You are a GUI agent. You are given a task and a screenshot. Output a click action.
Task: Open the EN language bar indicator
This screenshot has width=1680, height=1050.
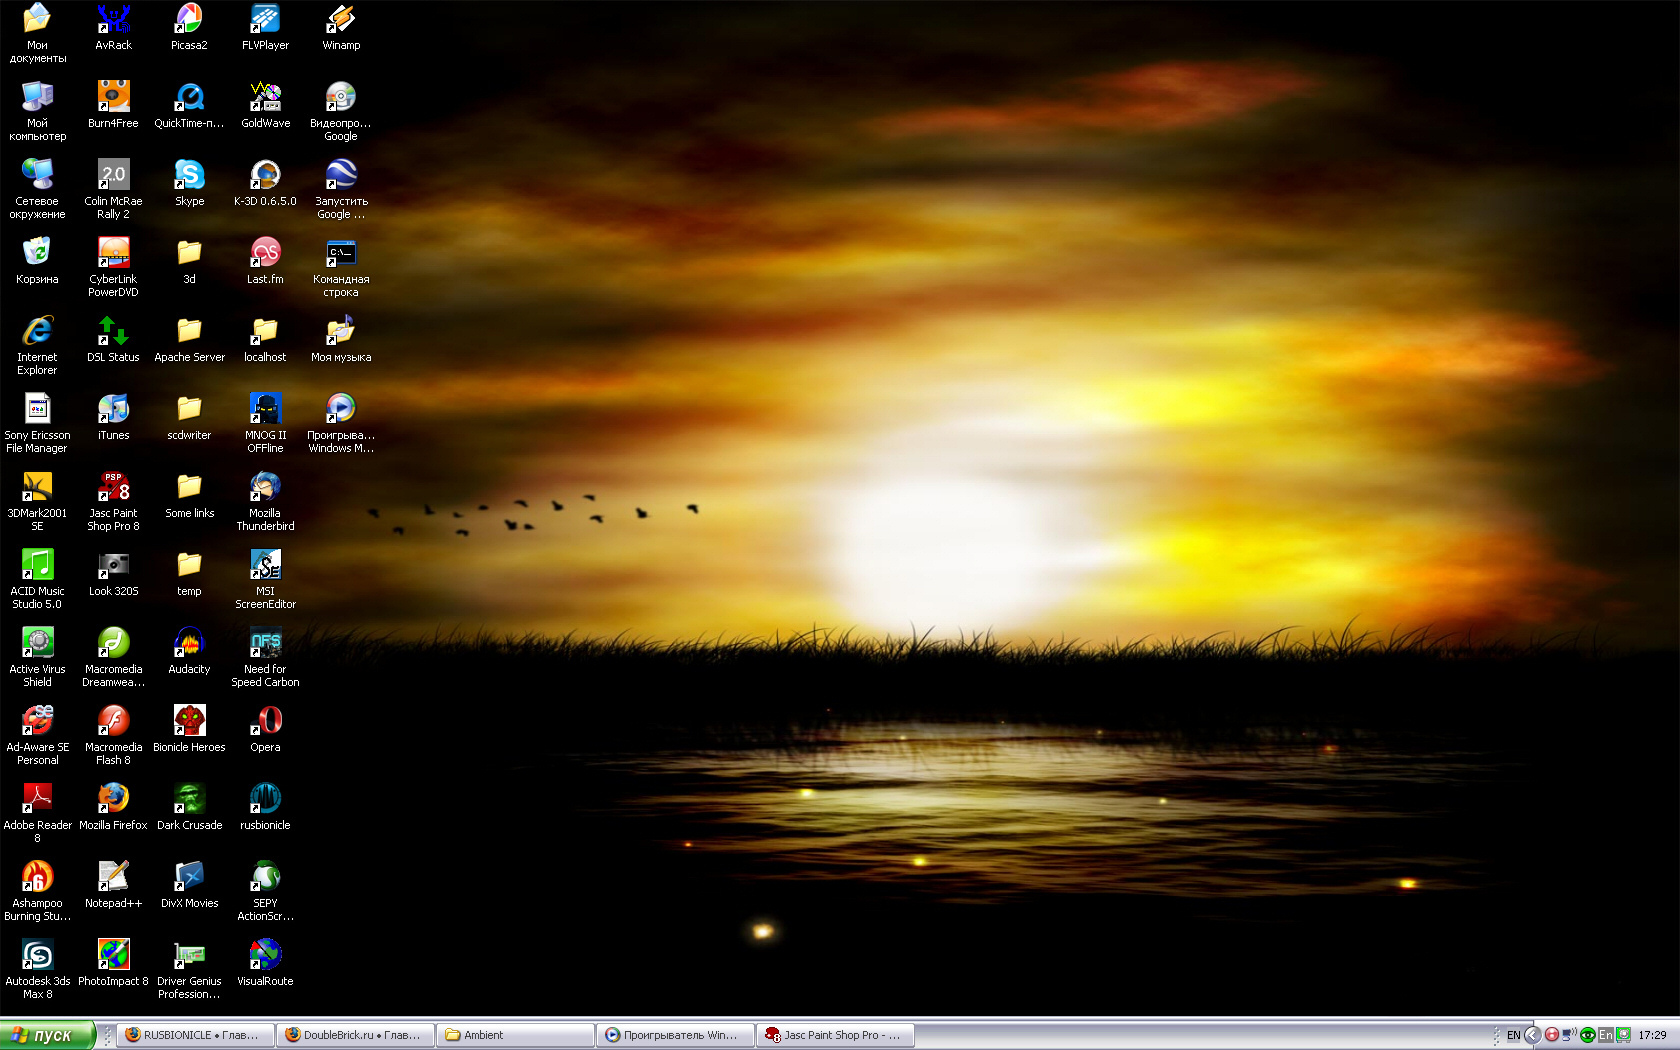tap(1513, 1035)
